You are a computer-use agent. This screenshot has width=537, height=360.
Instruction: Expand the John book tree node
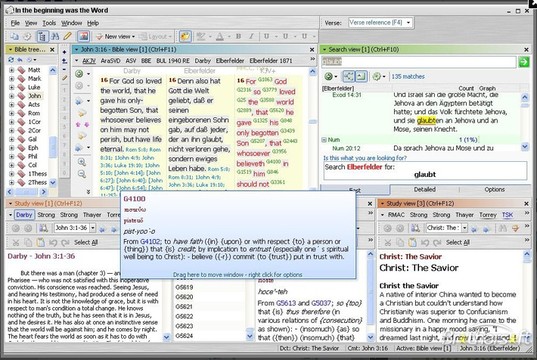coord(11,96)
